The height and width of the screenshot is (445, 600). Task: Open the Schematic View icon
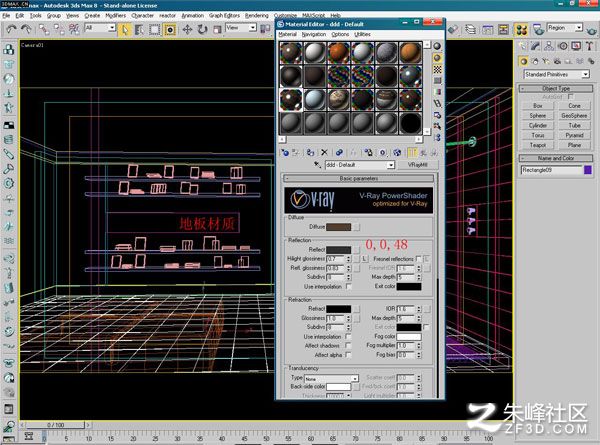504,29
